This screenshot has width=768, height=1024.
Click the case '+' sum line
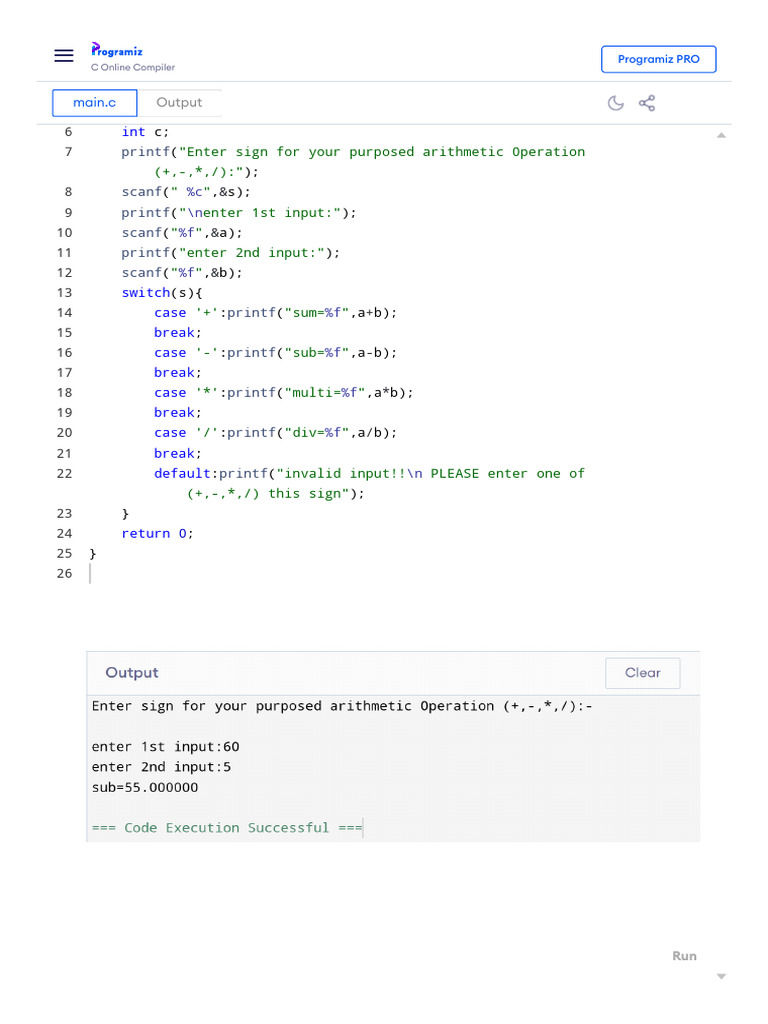coord(276,313)
